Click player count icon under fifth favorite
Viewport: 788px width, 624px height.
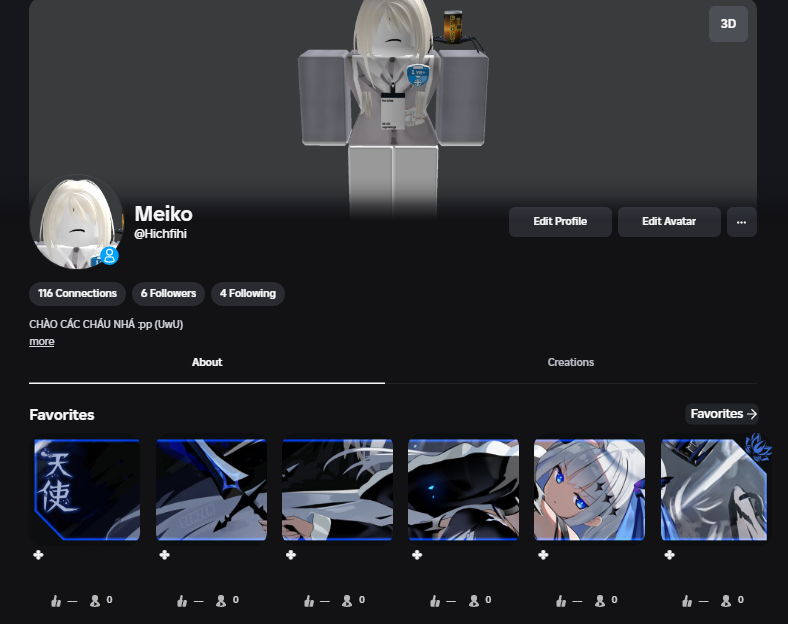pos(600,601)
